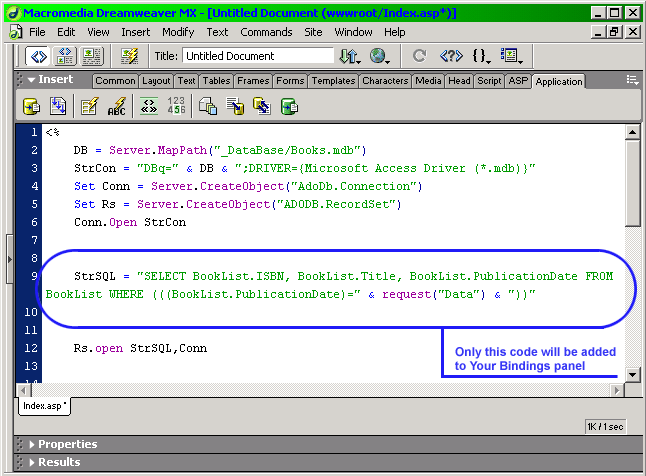The height and width of the screenshot is (476, 646).
Task: Select the Templates insert tab
Action: (333, 81)
